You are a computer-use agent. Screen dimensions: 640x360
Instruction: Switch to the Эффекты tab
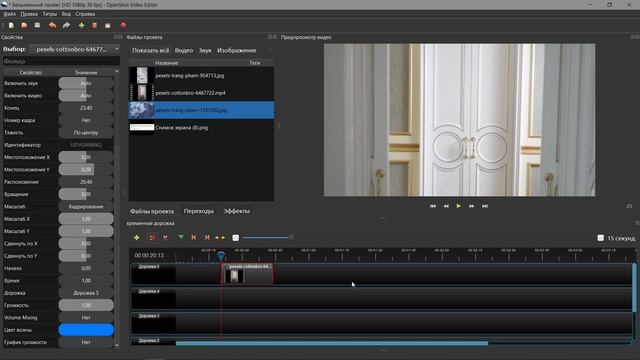coord(236,211)
